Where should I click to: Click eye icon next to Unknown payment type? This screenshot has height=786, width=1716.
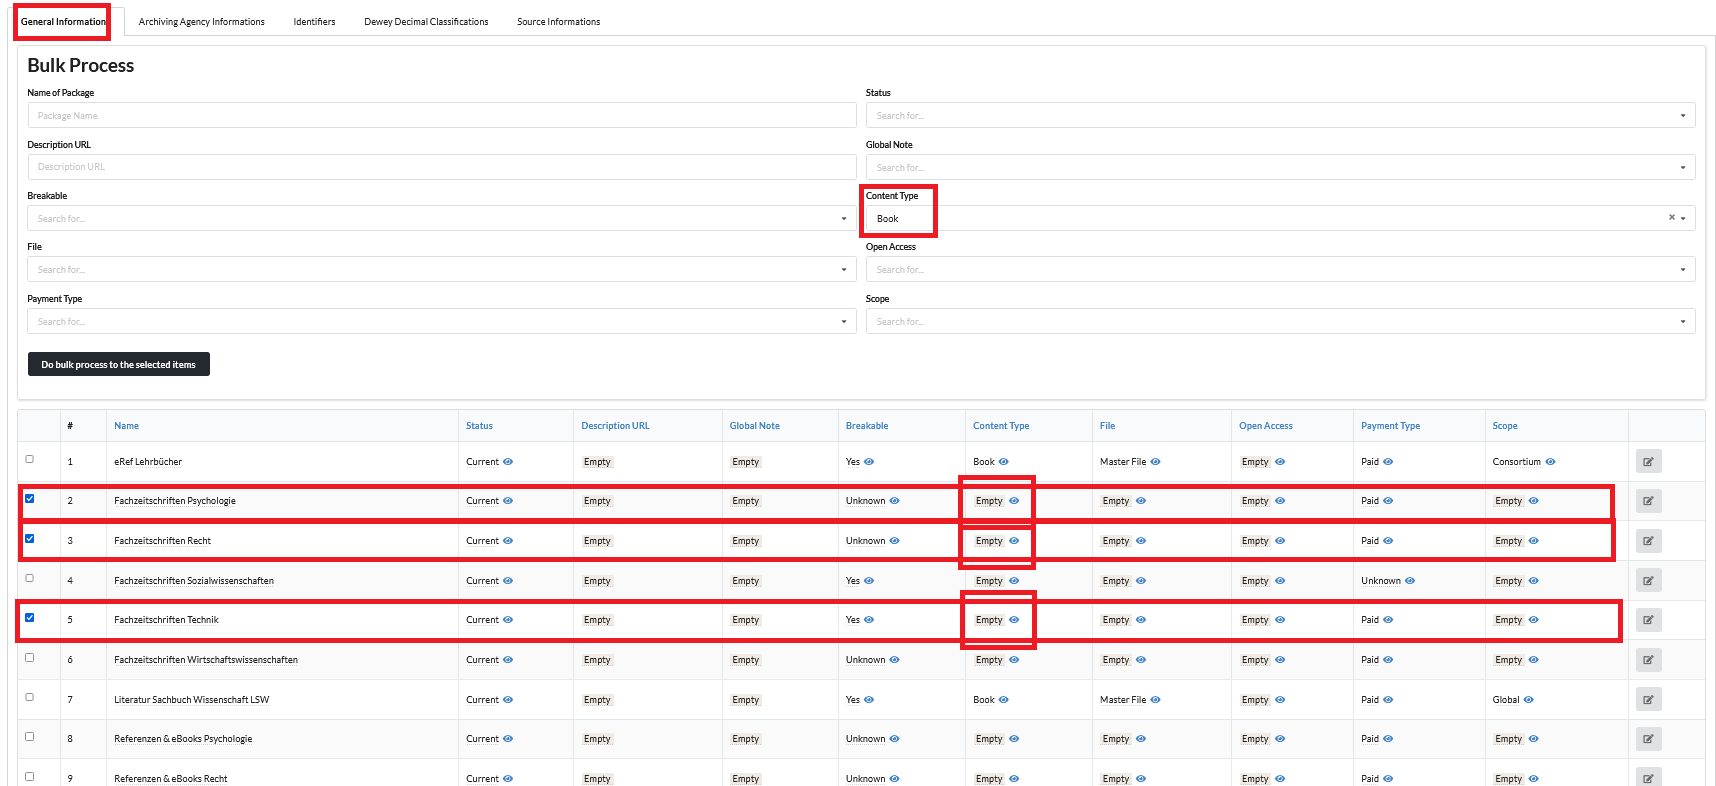[1410, 581]
